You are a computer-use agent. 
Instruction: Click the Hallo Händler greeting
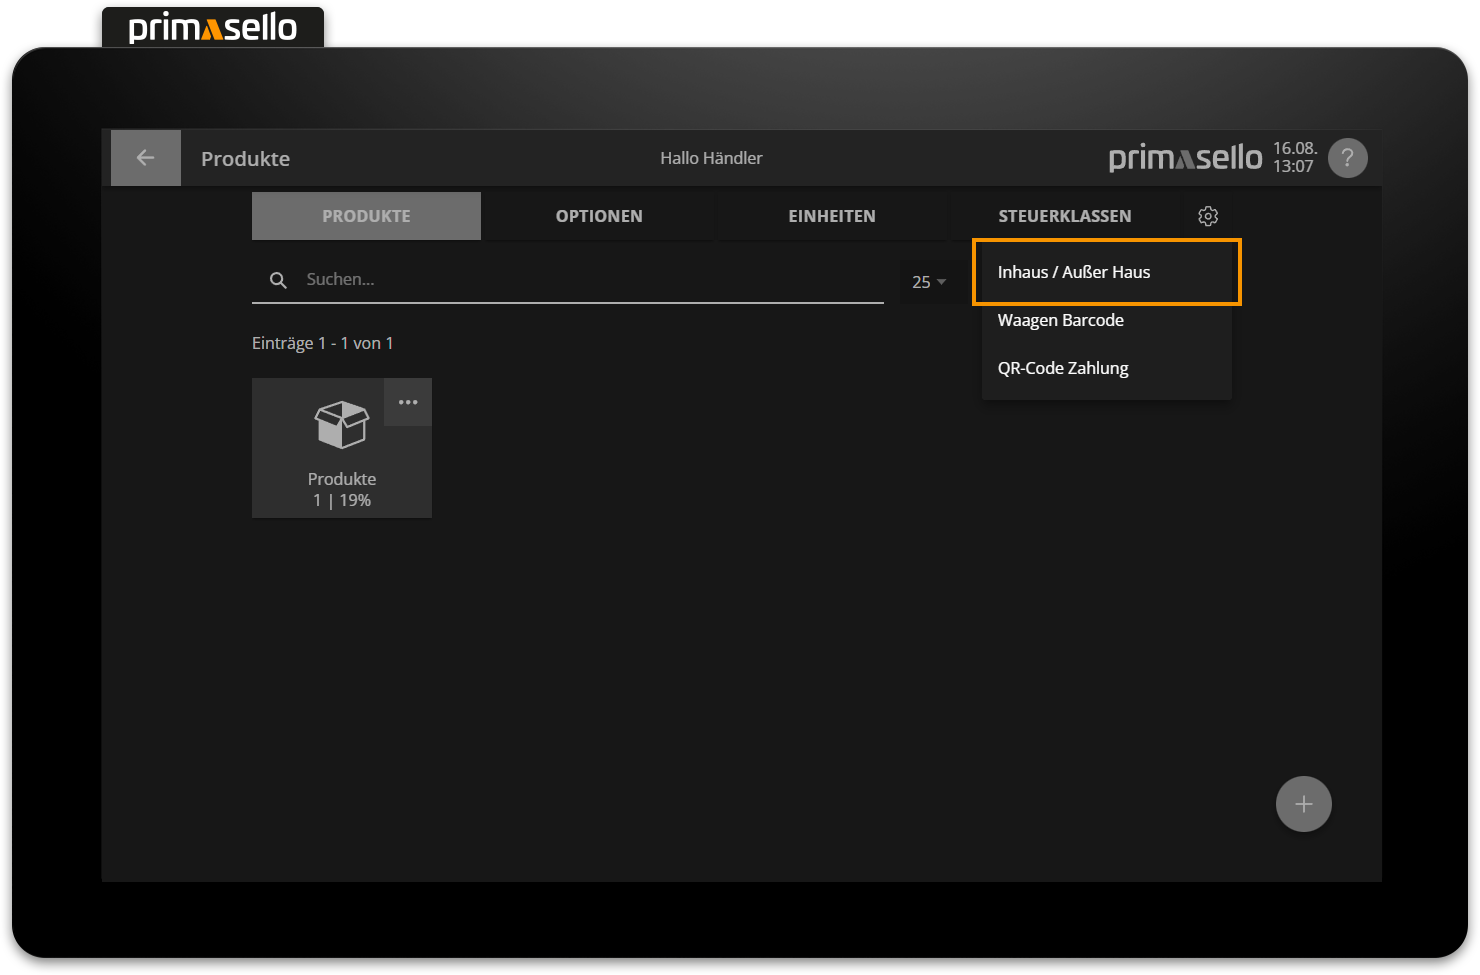[x=711, y=158]
